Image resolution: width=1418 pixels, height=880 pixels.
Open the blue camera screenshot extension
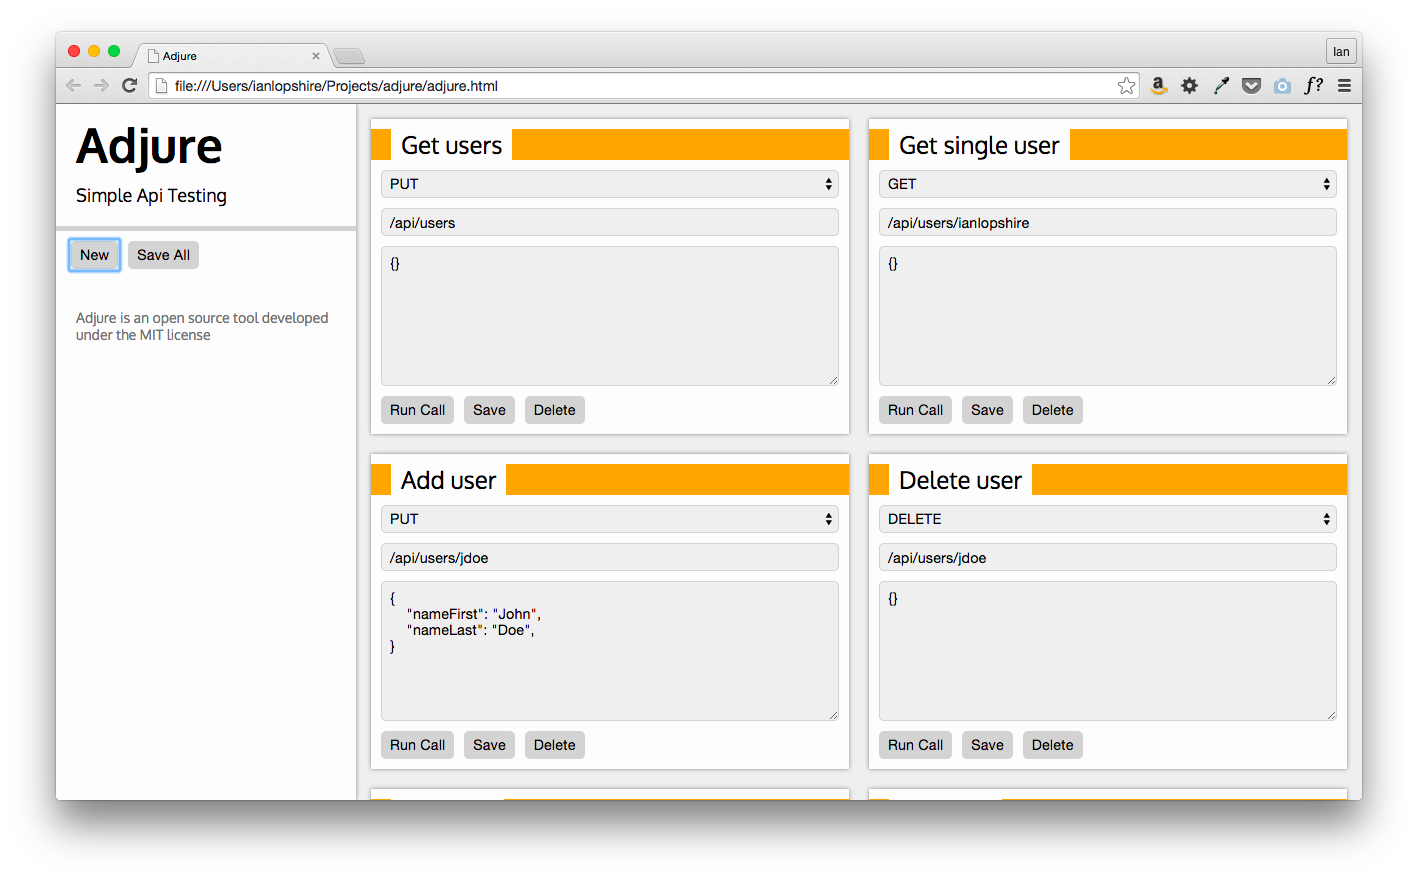point(1282,85)
